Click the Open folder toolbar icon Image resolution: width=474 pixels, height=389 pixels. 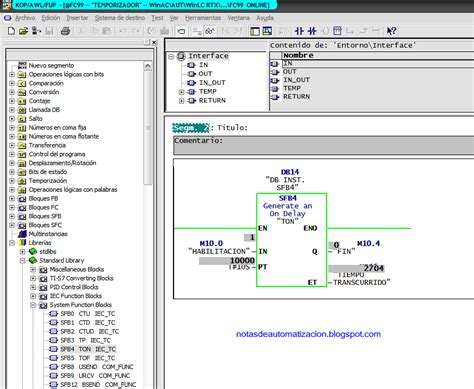(23, 31)
